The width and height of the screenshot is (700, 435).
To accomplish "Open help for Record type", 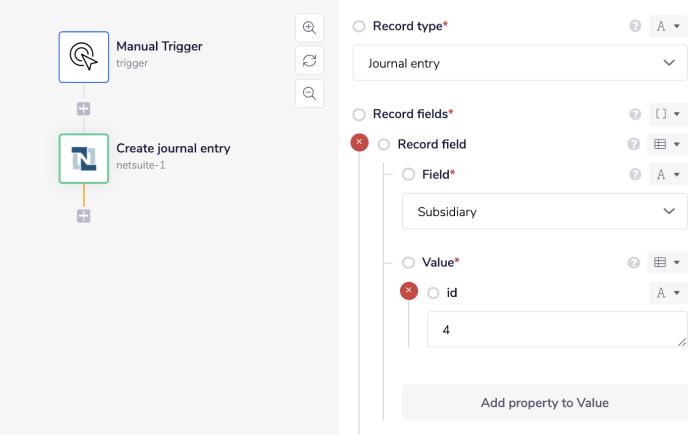I will 635,26.
